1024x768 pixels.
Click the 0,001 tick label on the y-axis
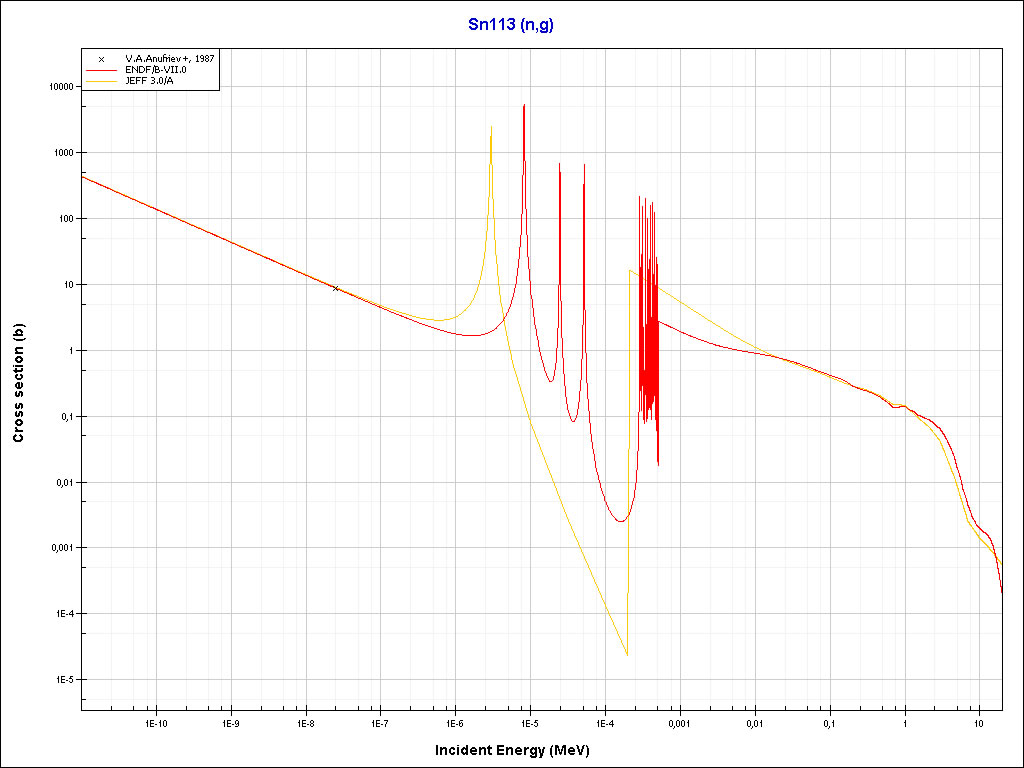[59, 548]
